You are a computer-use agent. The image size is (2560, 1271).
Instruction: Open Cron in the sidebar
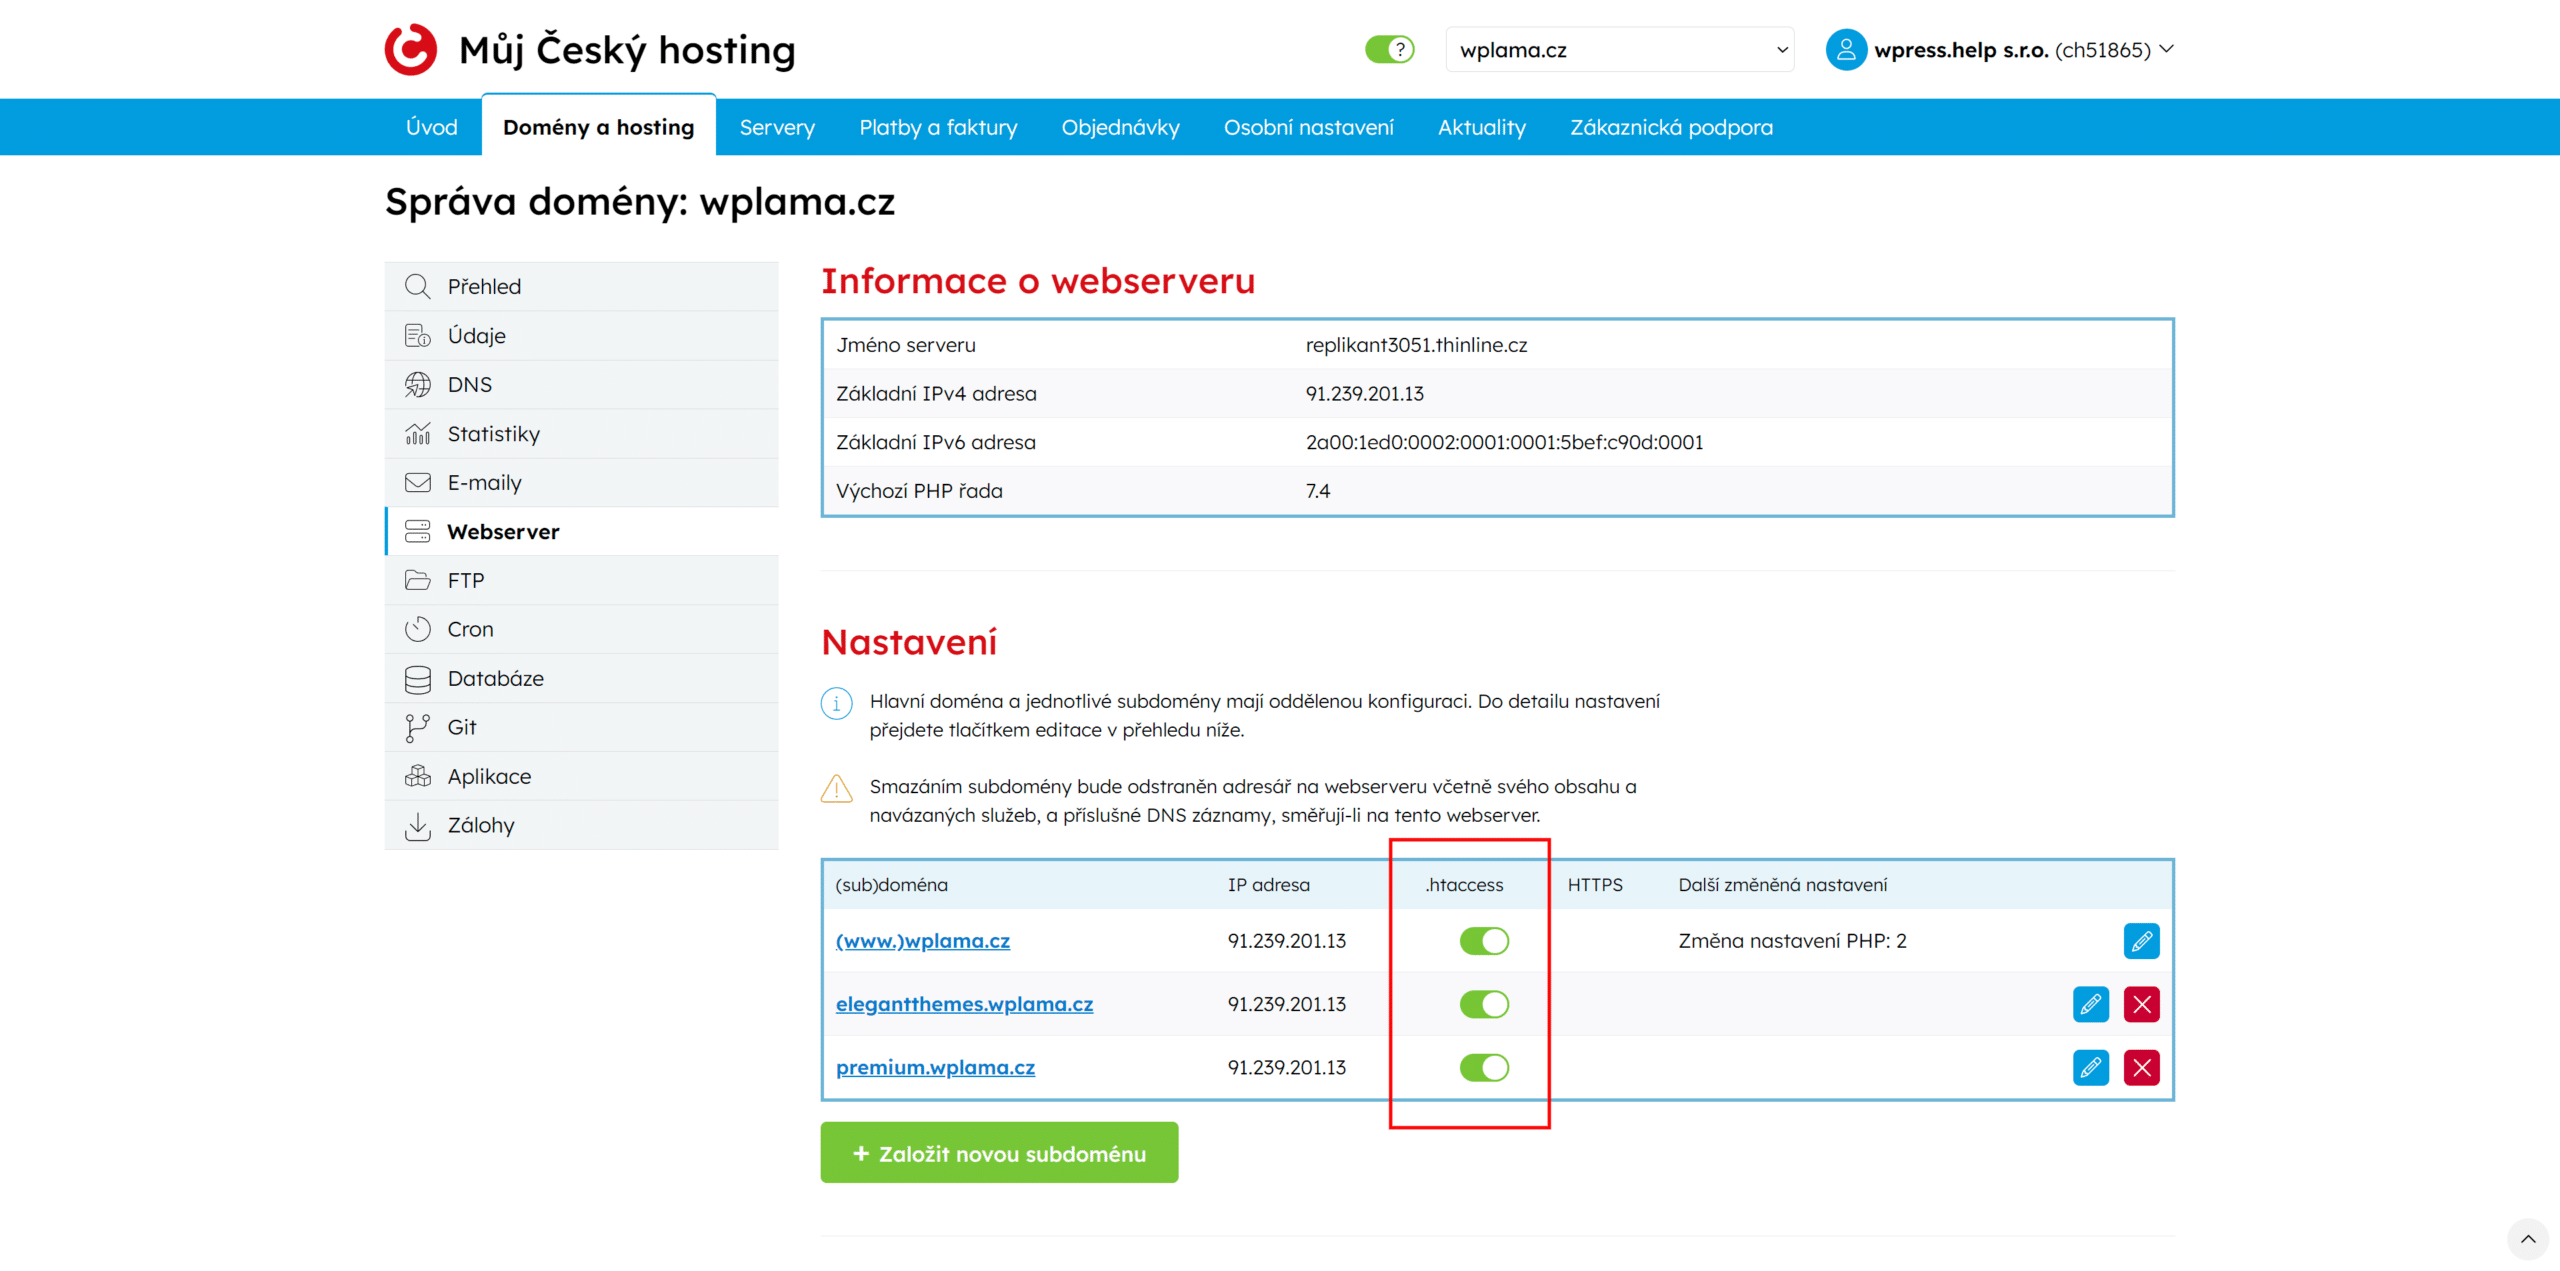[x=581, y=629]
